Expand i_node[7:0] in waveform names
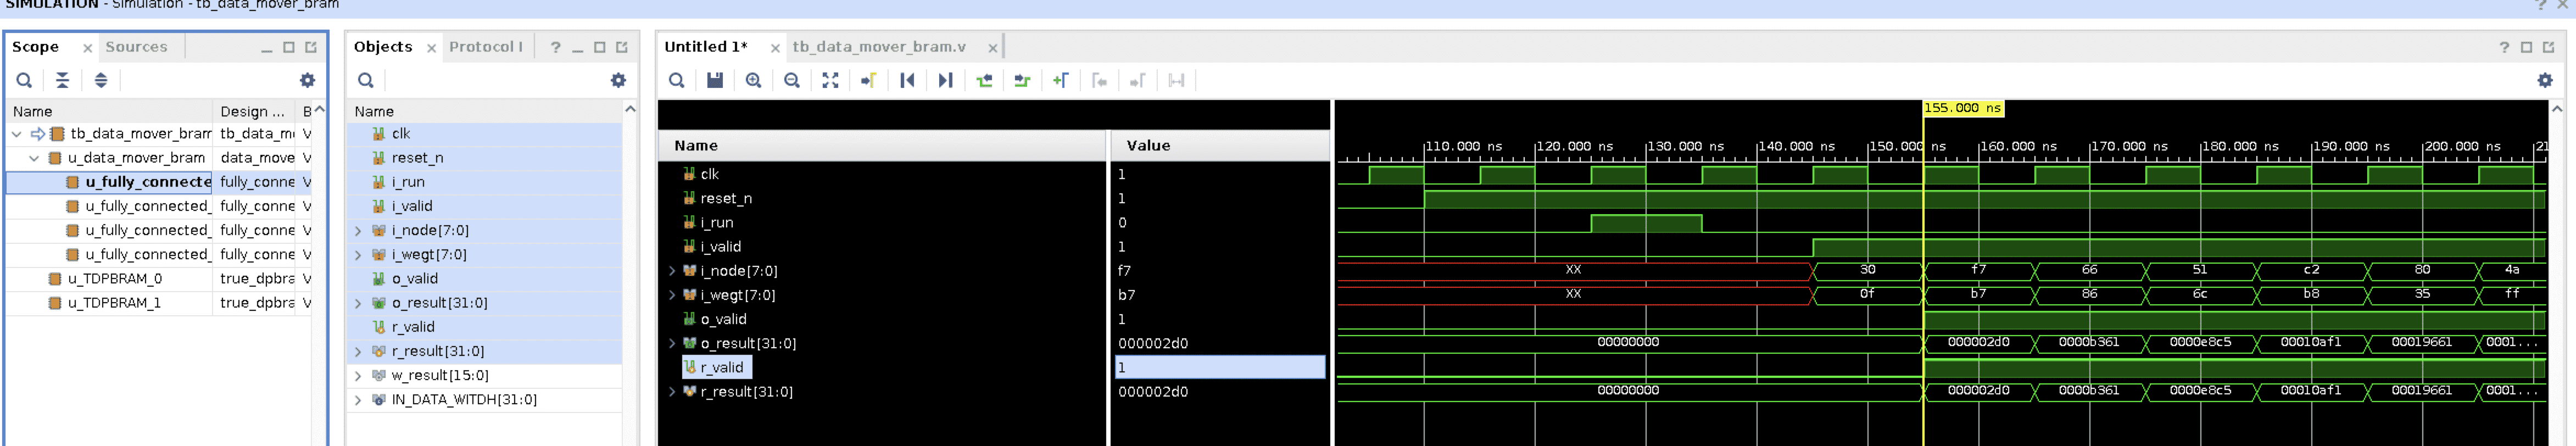2576x446 pixels. 672,271
